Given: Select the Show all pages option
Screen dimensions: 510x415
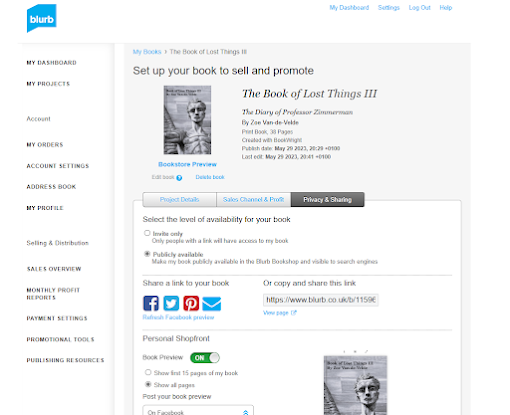Looking at the screenshot, I should coord(148,384).
